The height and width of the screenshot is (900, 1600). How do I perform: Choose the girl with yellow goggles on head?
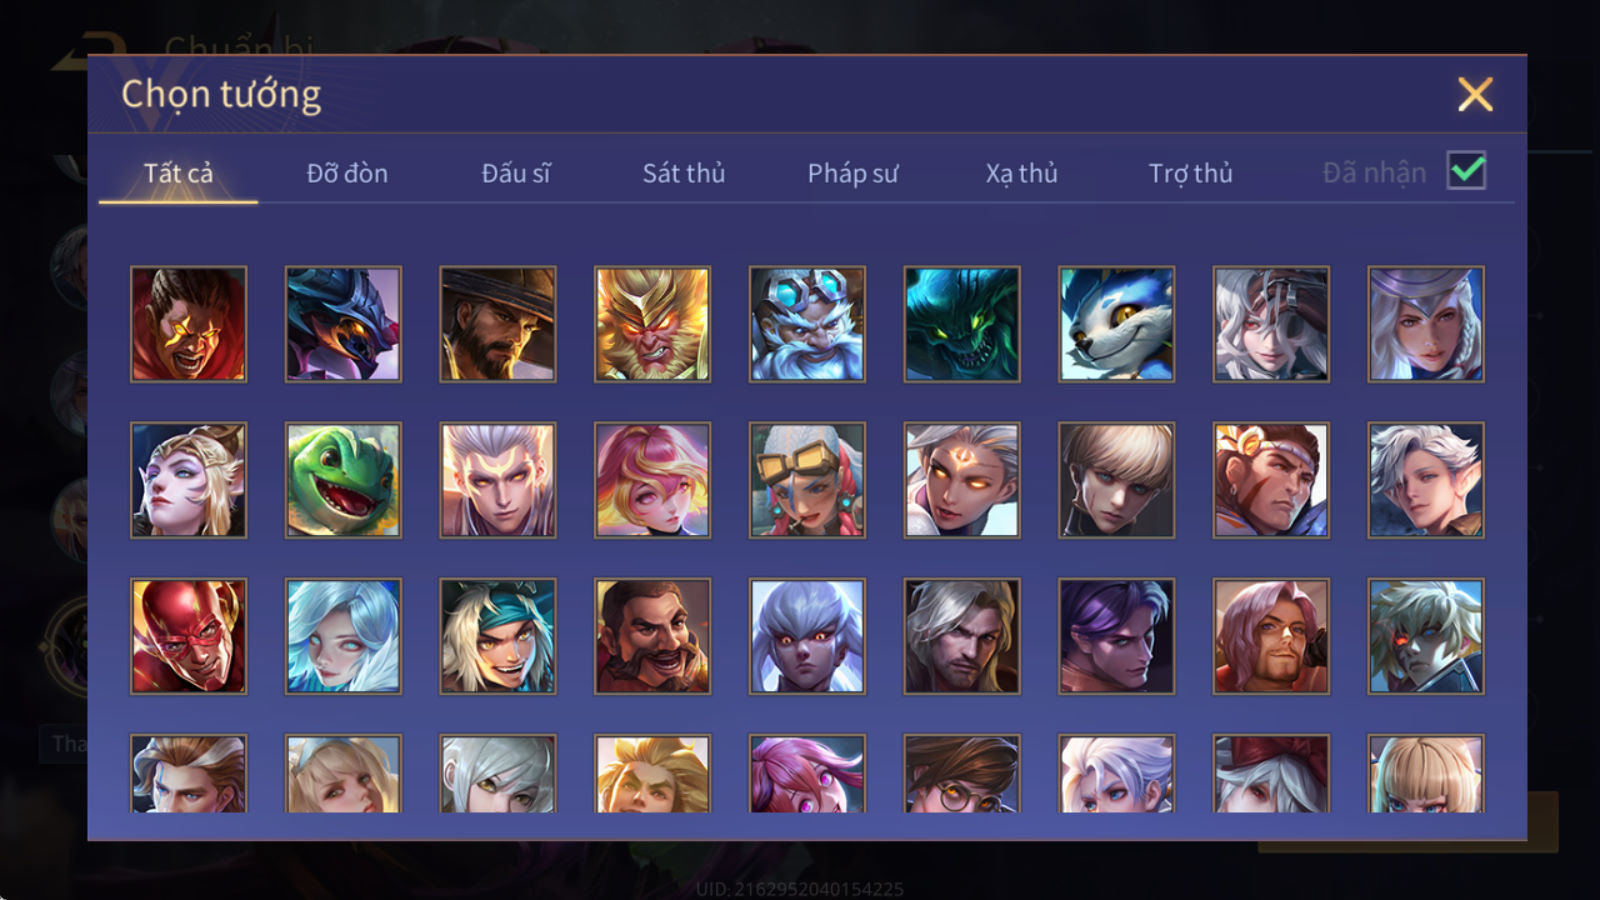click(x=807, y=480)
